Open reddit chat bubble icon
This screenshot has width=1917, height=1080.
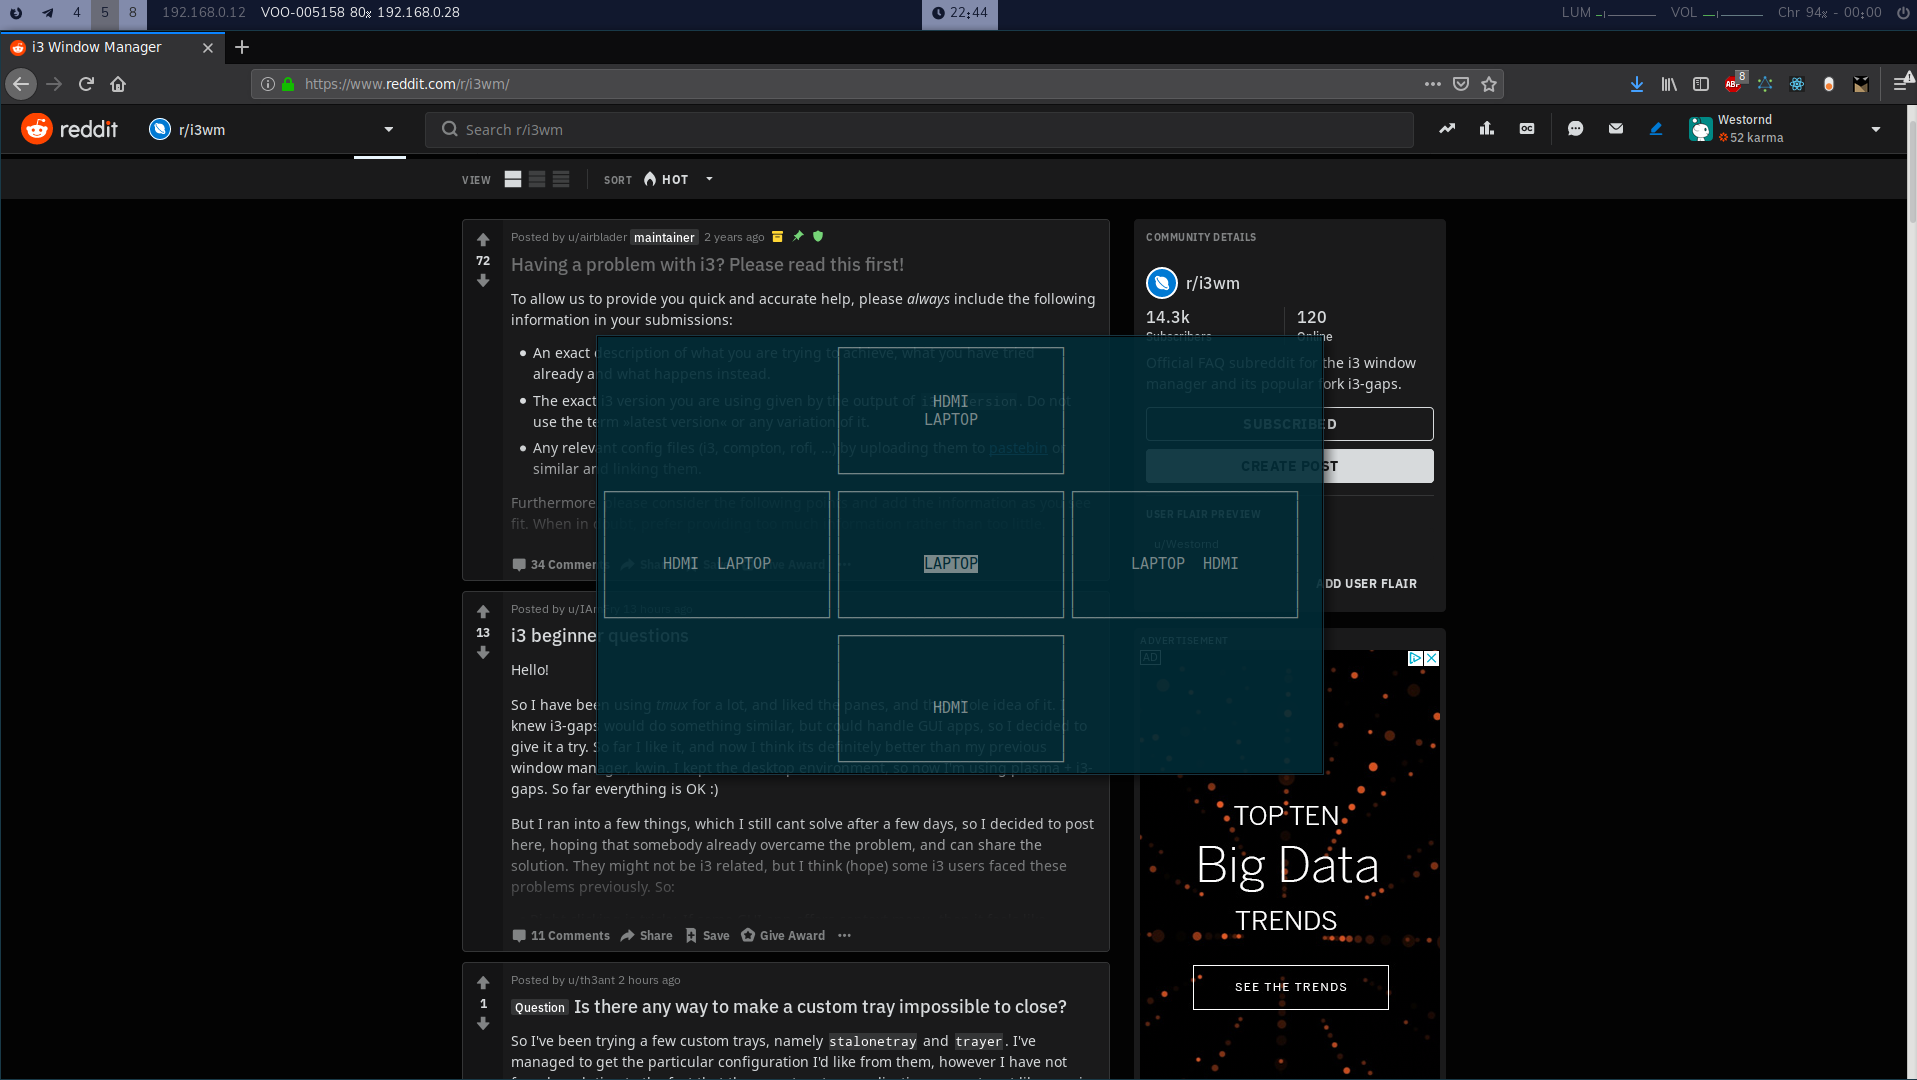point(1576,129)
